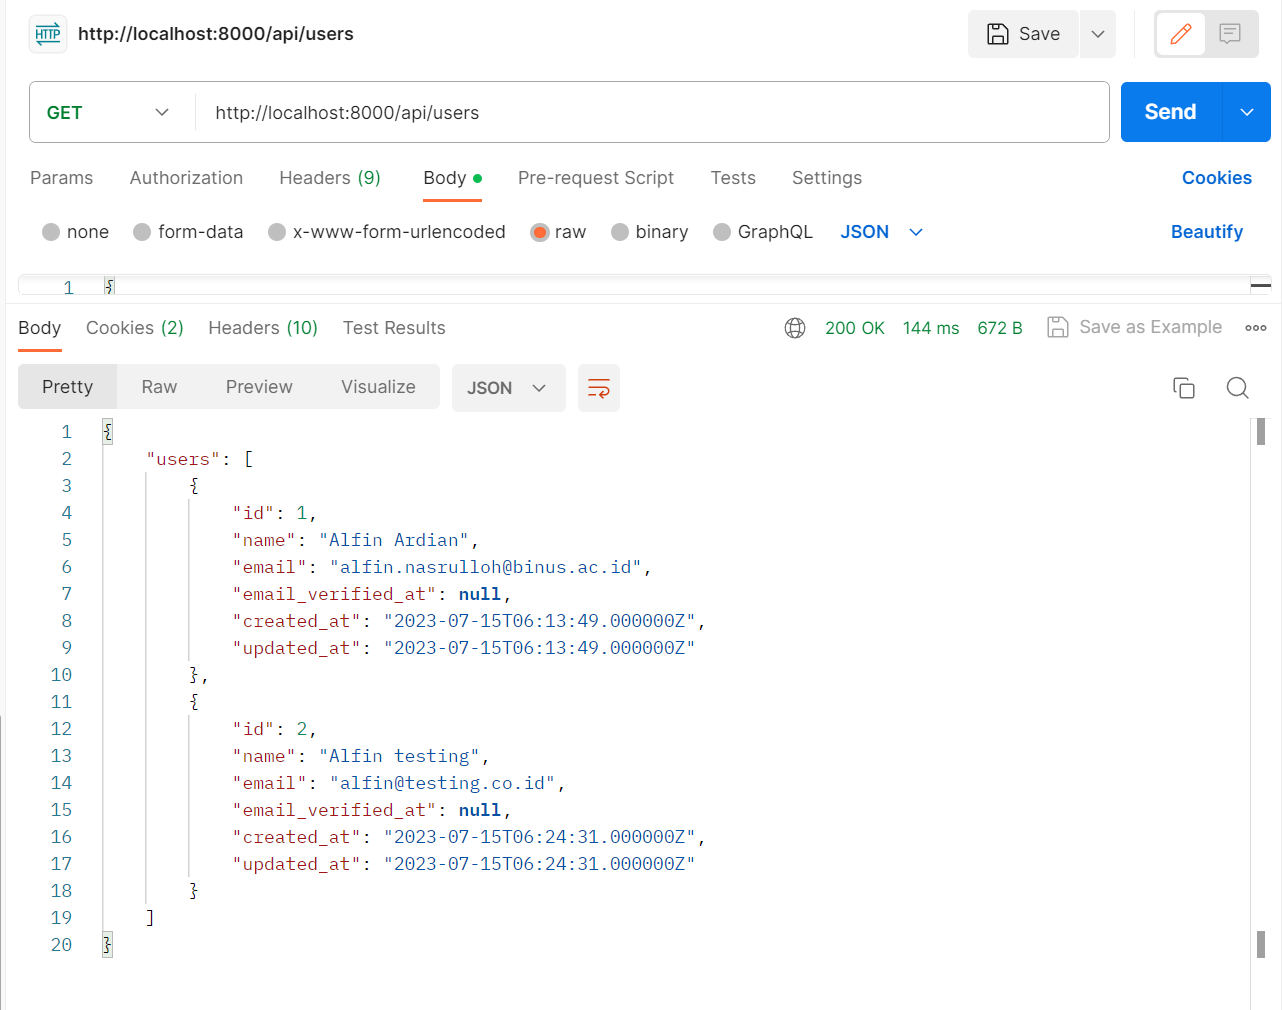Image resolution: width=1282 pixels, height=1010 pixels.
Task: Click the "users" key on line 2
Action: (x=183, y=459)
